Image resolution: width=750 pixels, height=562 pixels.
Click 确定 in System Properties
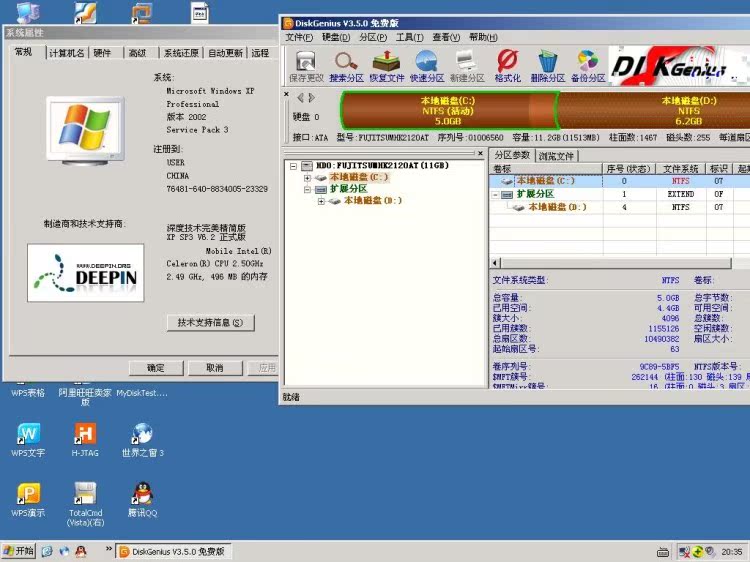[x=156, y=368]
